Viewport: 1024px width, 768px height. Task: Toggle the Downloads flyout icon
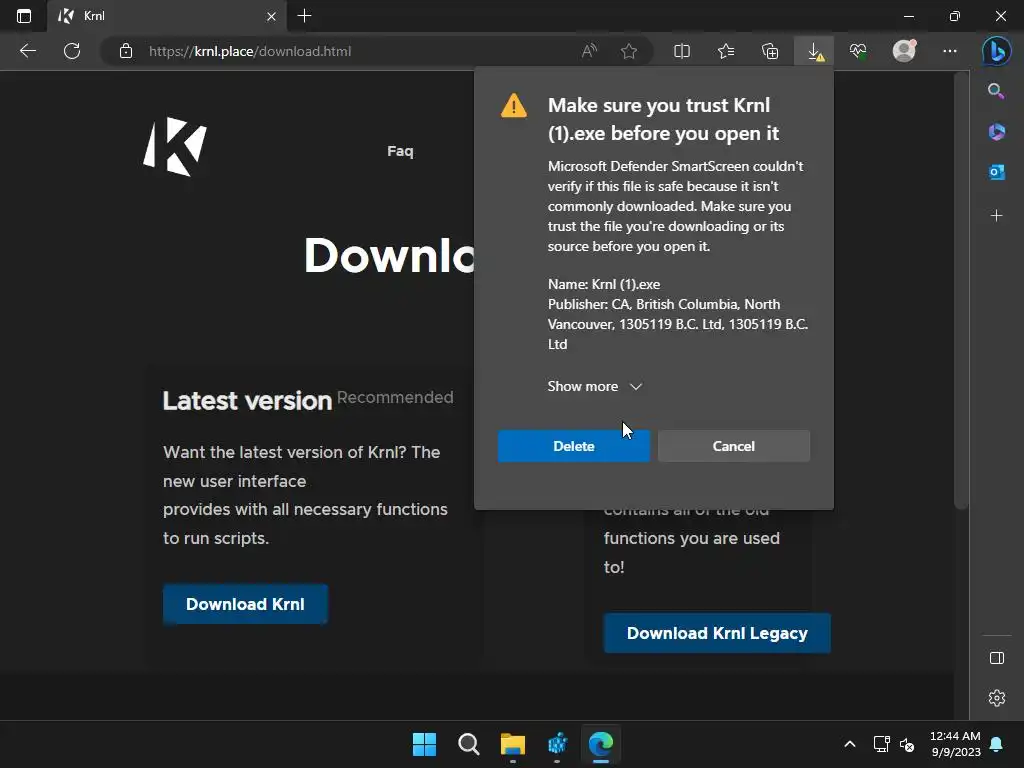pyautogui.click(x=814, y=51)
